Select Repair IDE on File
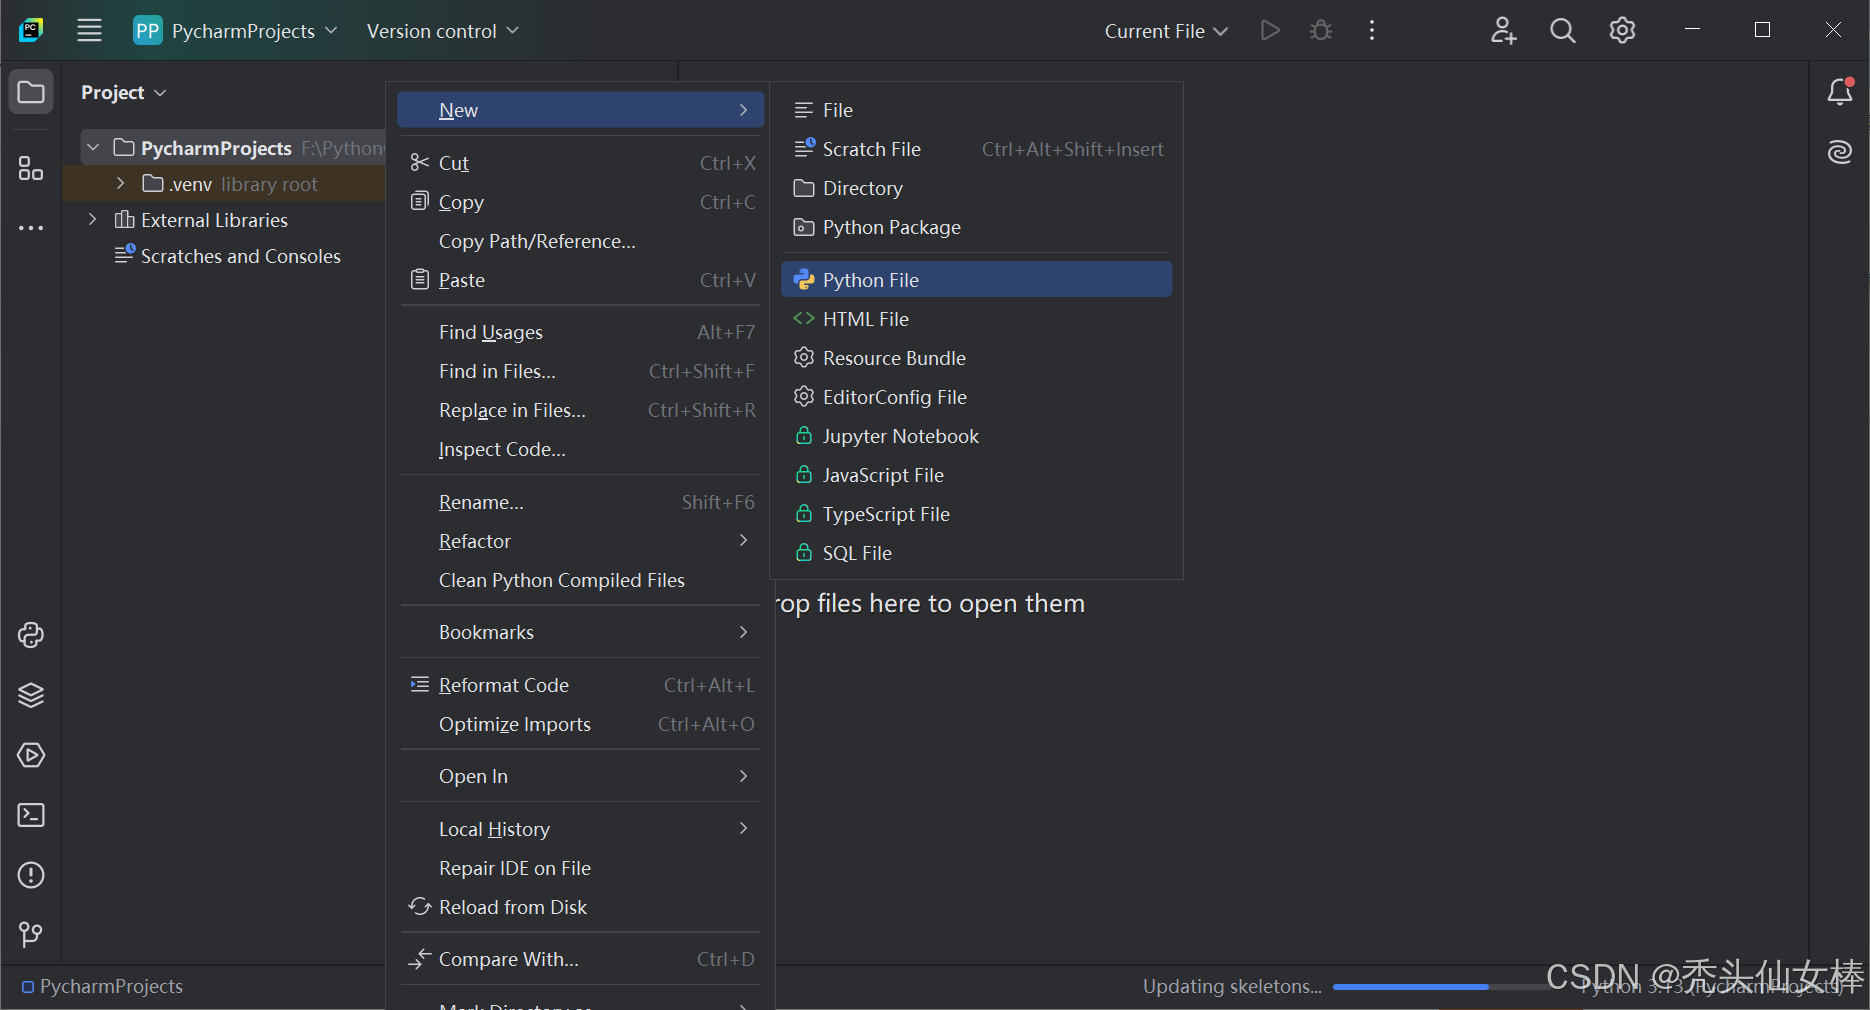Image resolution: width=1870 pixels, height=1010 pixels. pyautogui.click(x=580, y=868)
